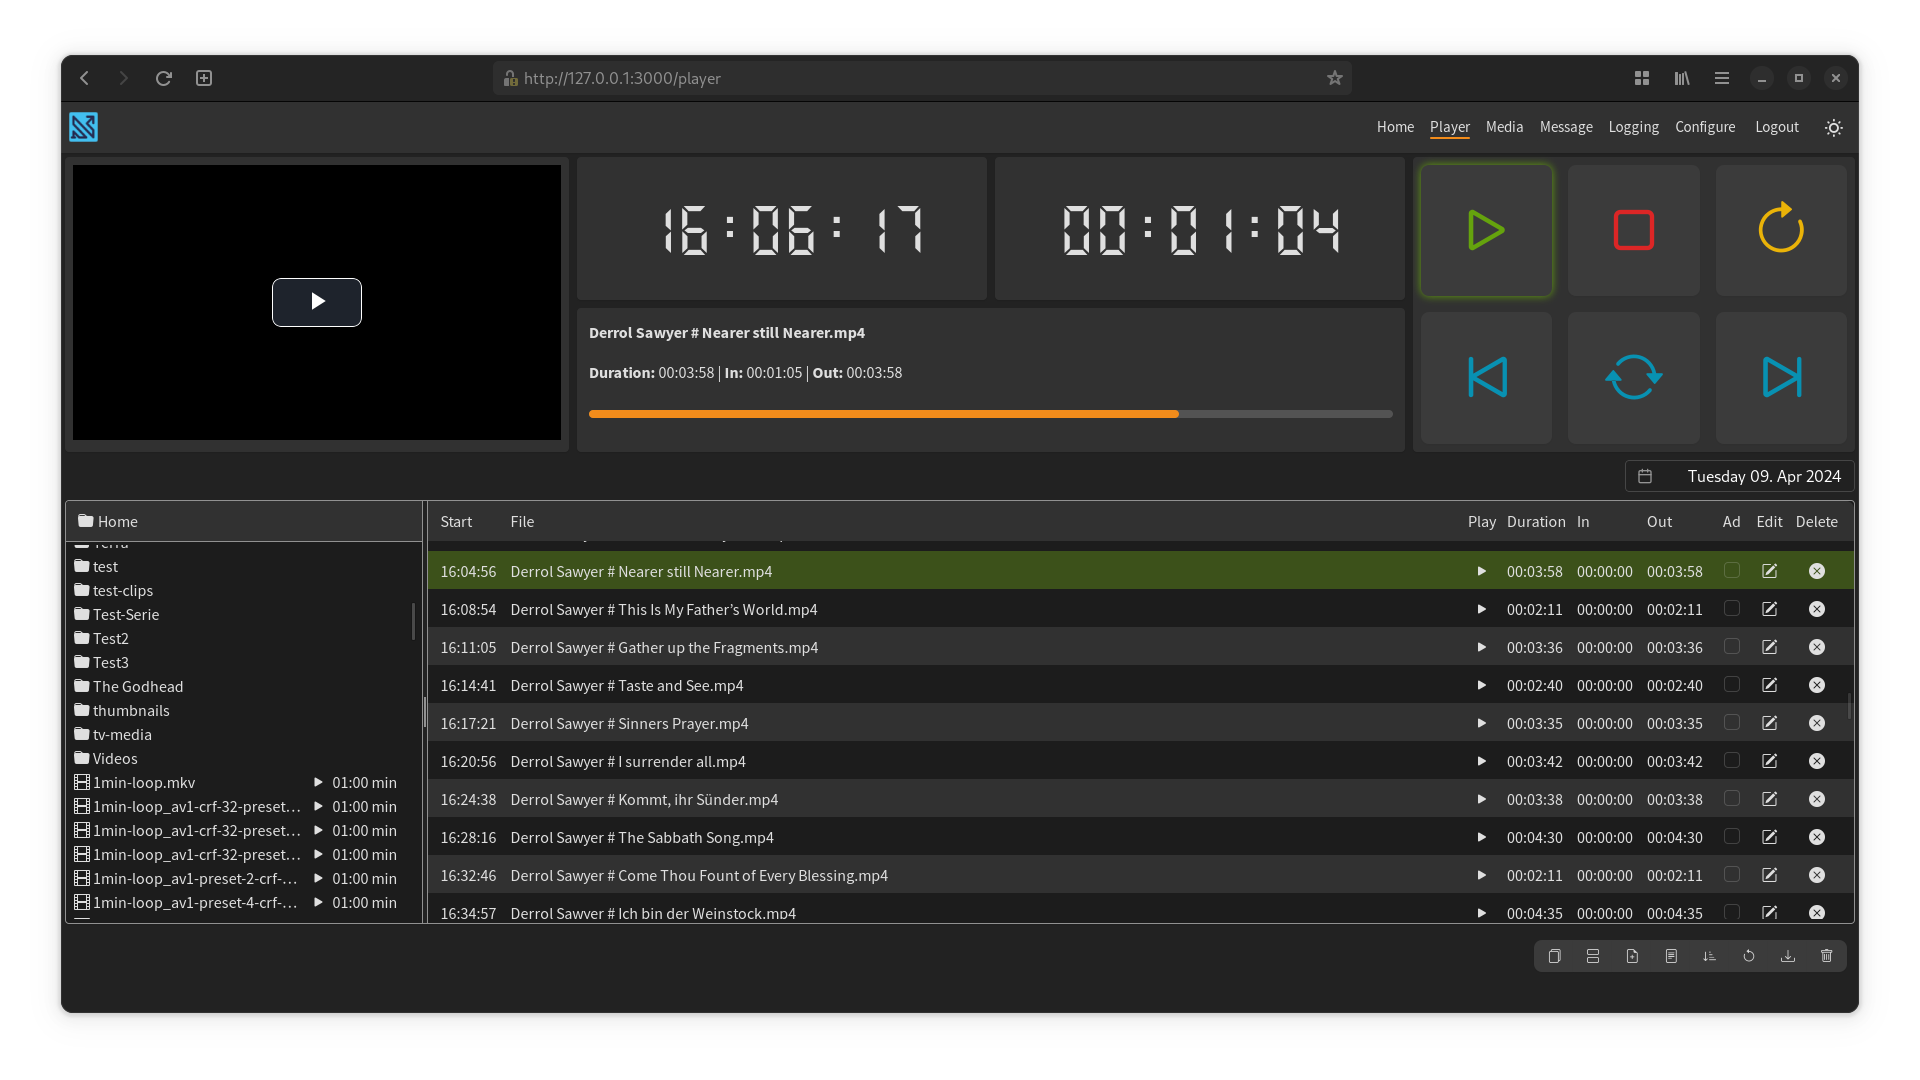Viewport: 1920px width, 1080px height.
Task: Click the browser address bar
Action: click(922, 78)
